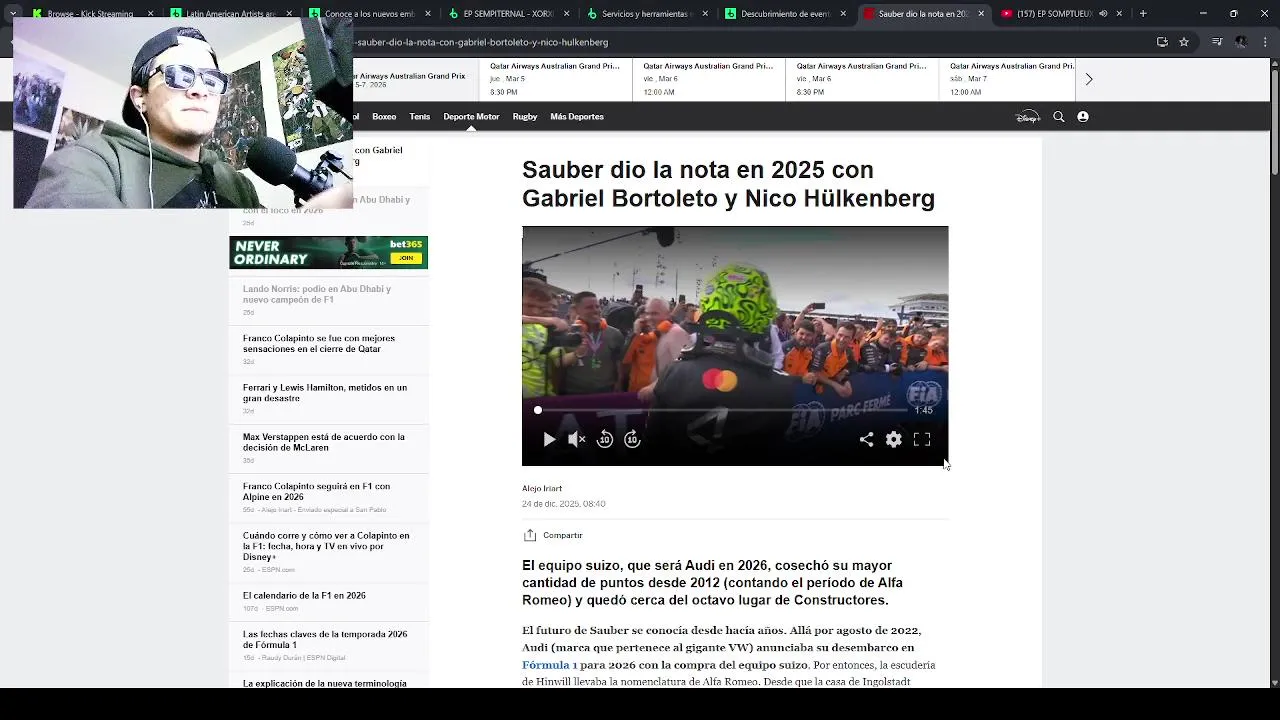
Task: Click the URL in the address bar
Action: 480,43
